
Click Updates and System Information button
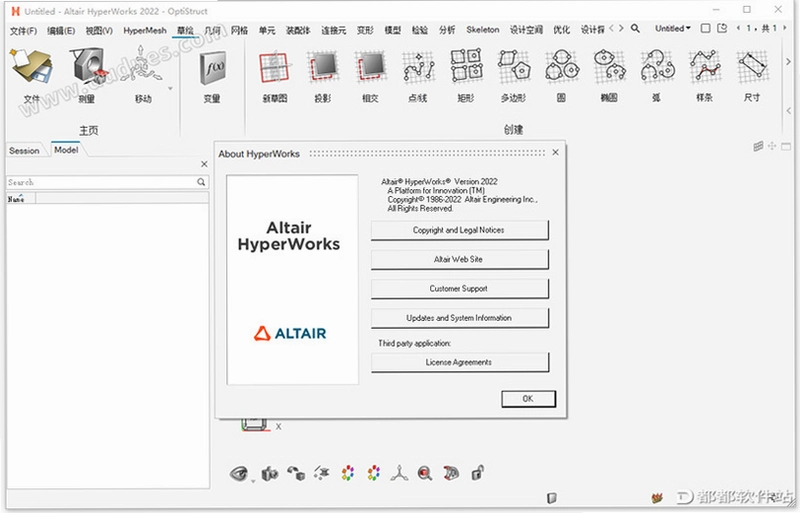tap(459, 317)
